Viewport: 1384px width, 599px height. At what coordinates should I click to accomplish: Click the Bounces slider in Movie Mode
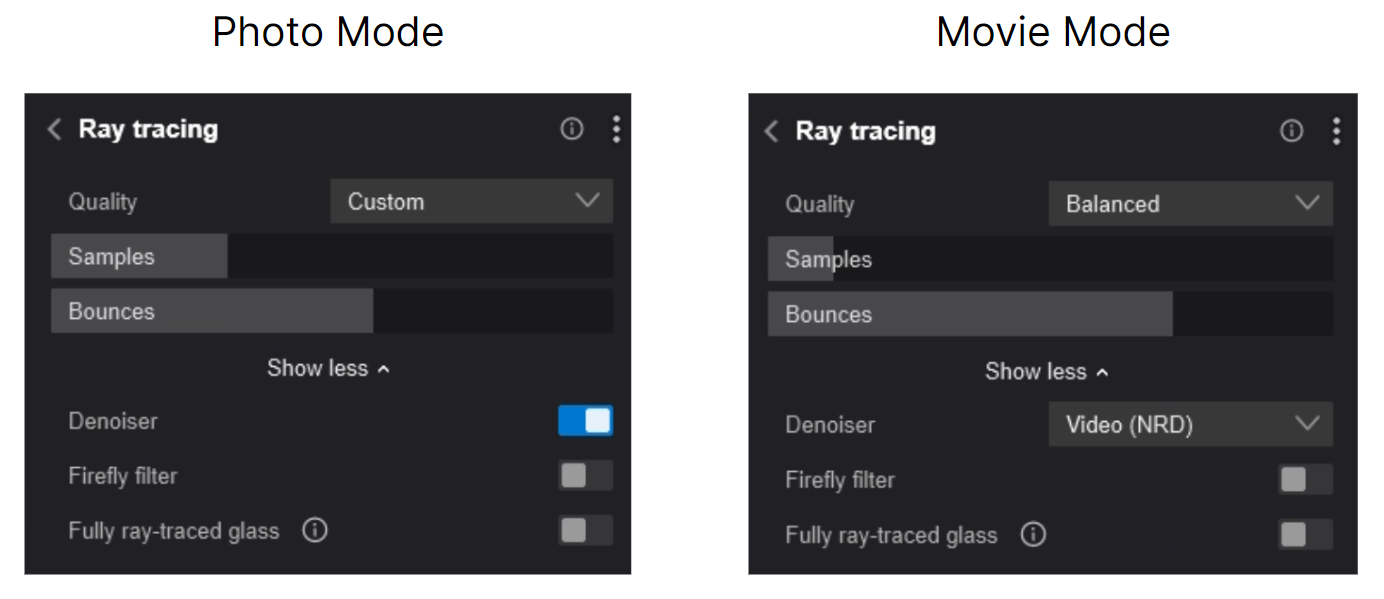pyautogui.click(x=1050, y=315)
